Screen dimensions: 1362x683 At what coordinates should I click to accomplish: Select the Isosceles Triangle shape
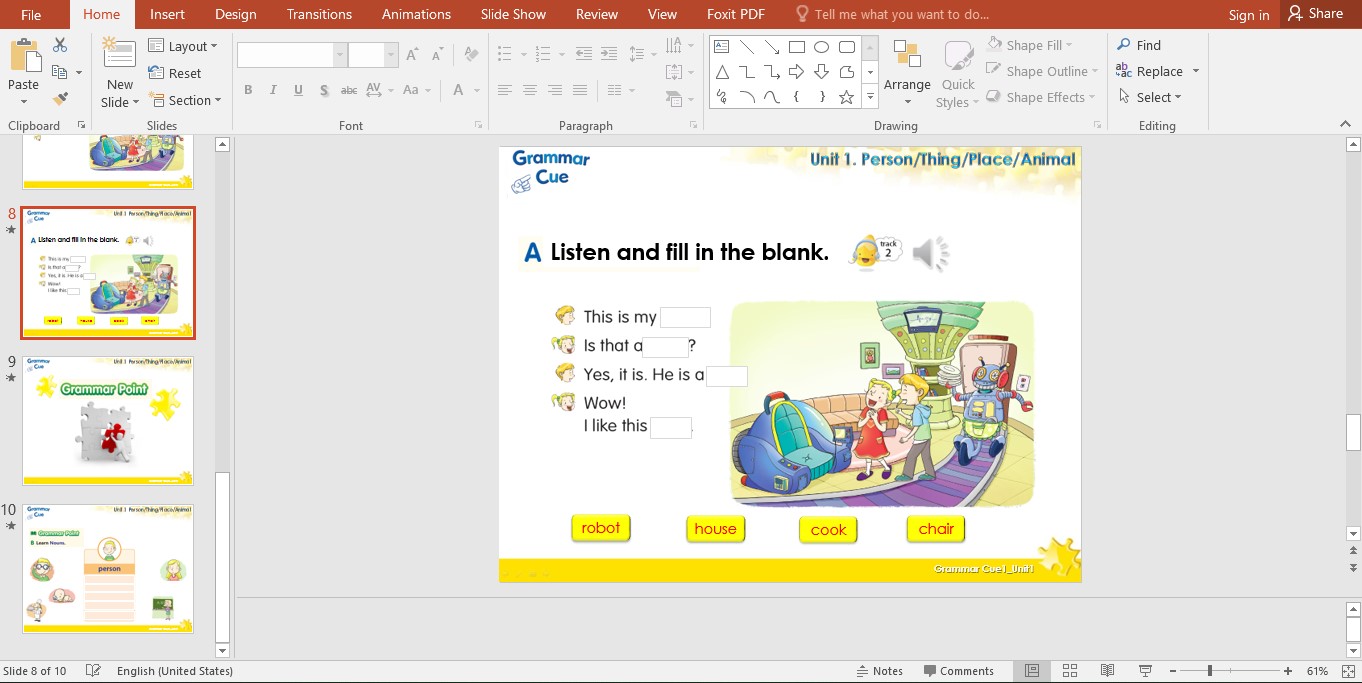(721, 71)
